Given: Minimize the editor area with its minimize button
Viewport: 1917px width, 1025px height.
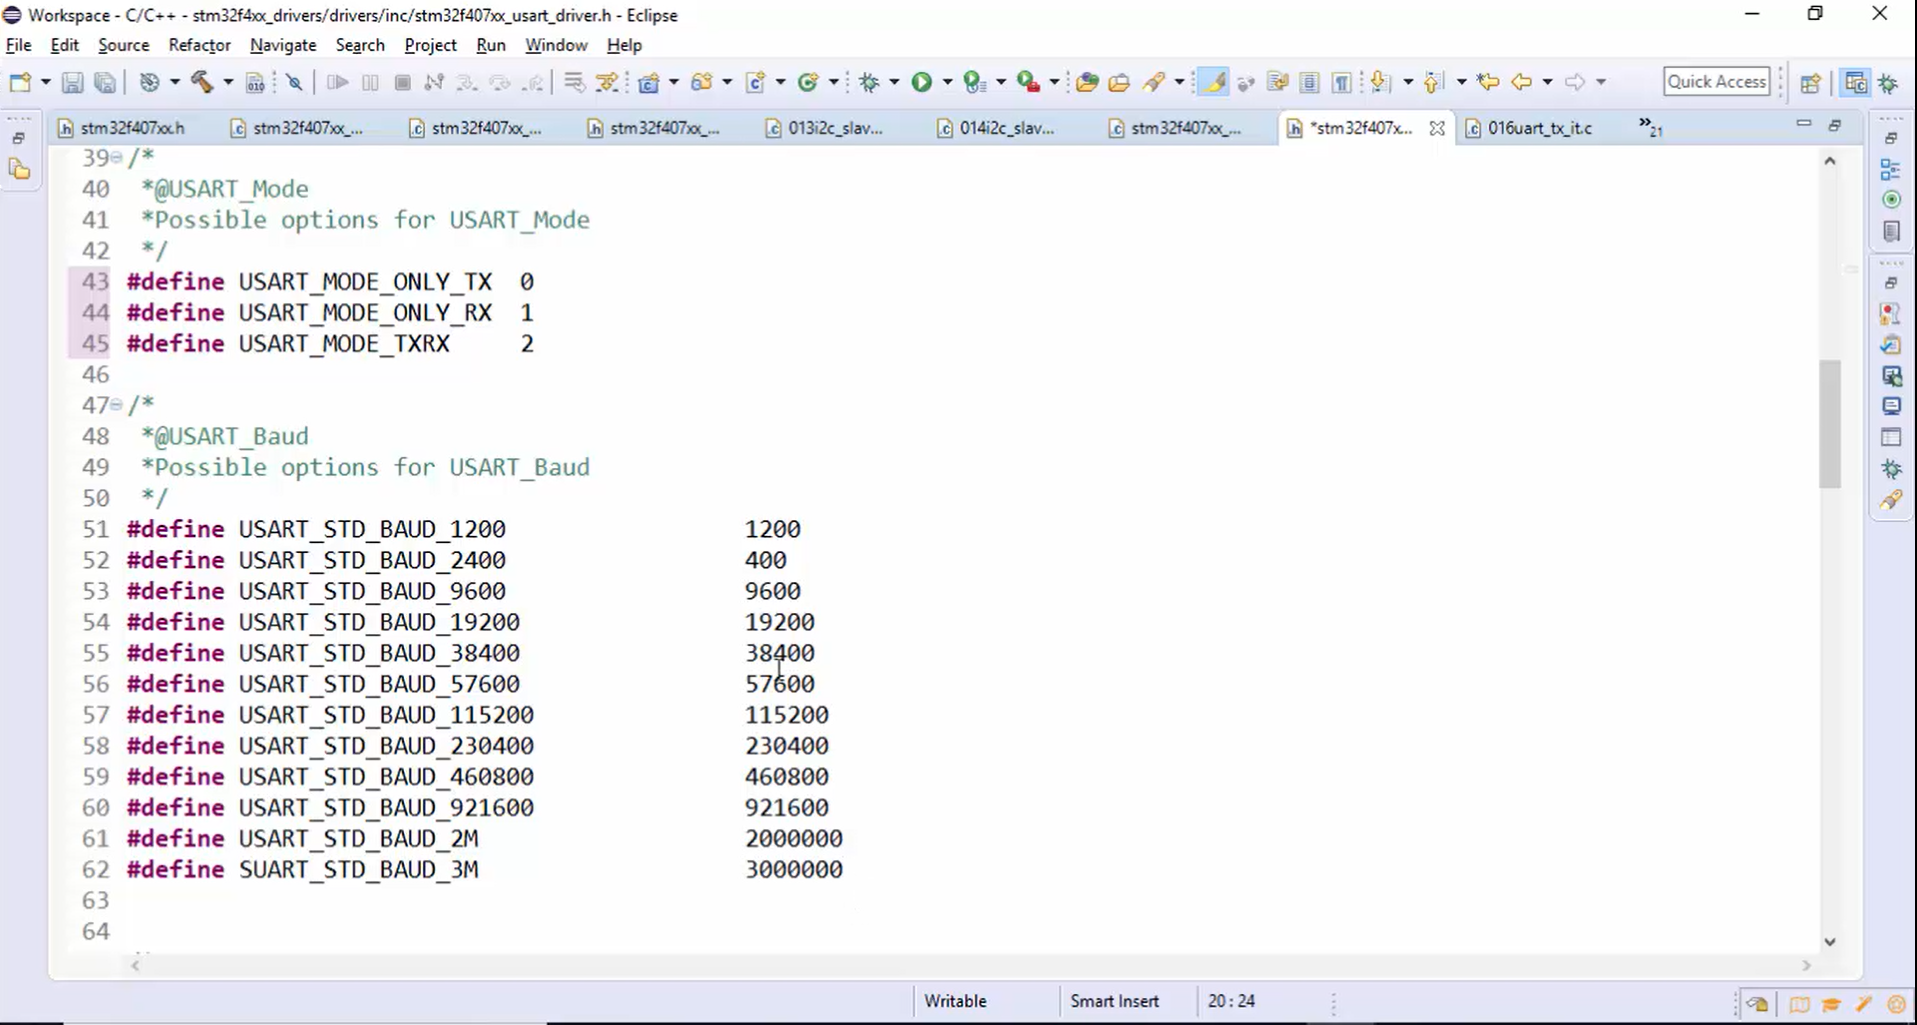Looking at the screenshot, I should 1804,124.
